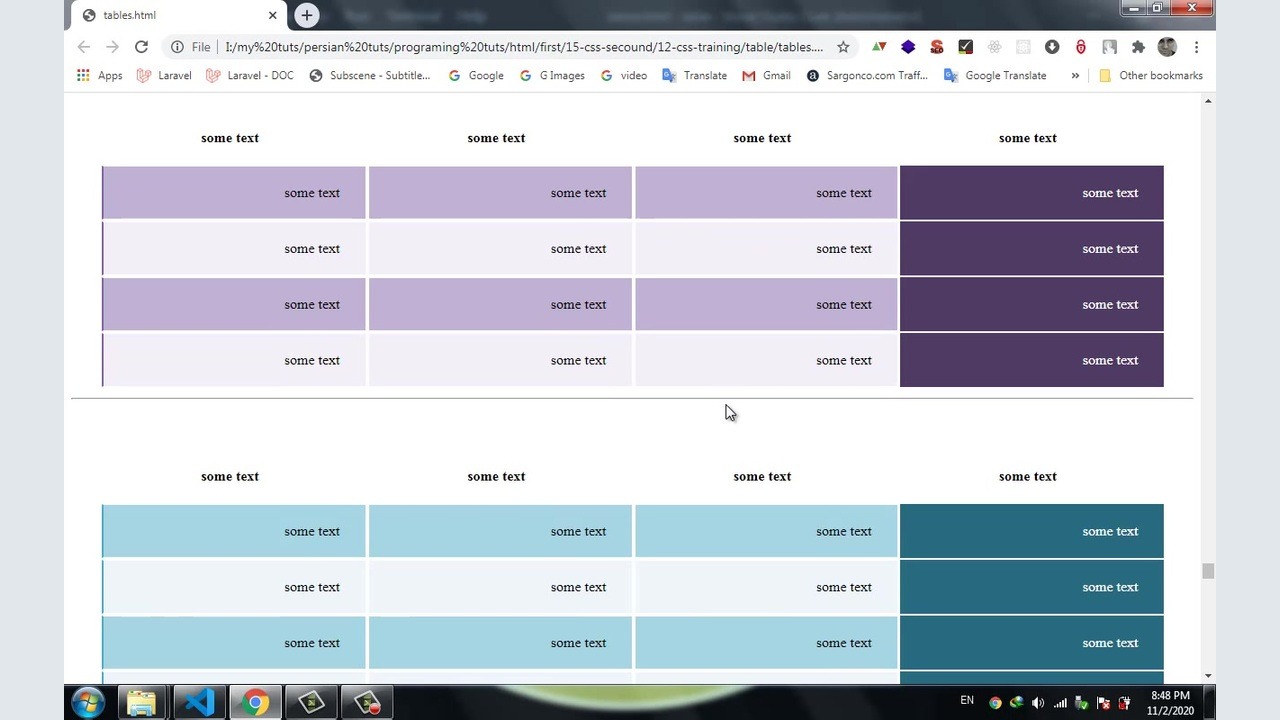The height and width of the screenshot is (720, 1280).
Task: Click the dark purple cell in the first row
Action: (x=1032, y=193)
